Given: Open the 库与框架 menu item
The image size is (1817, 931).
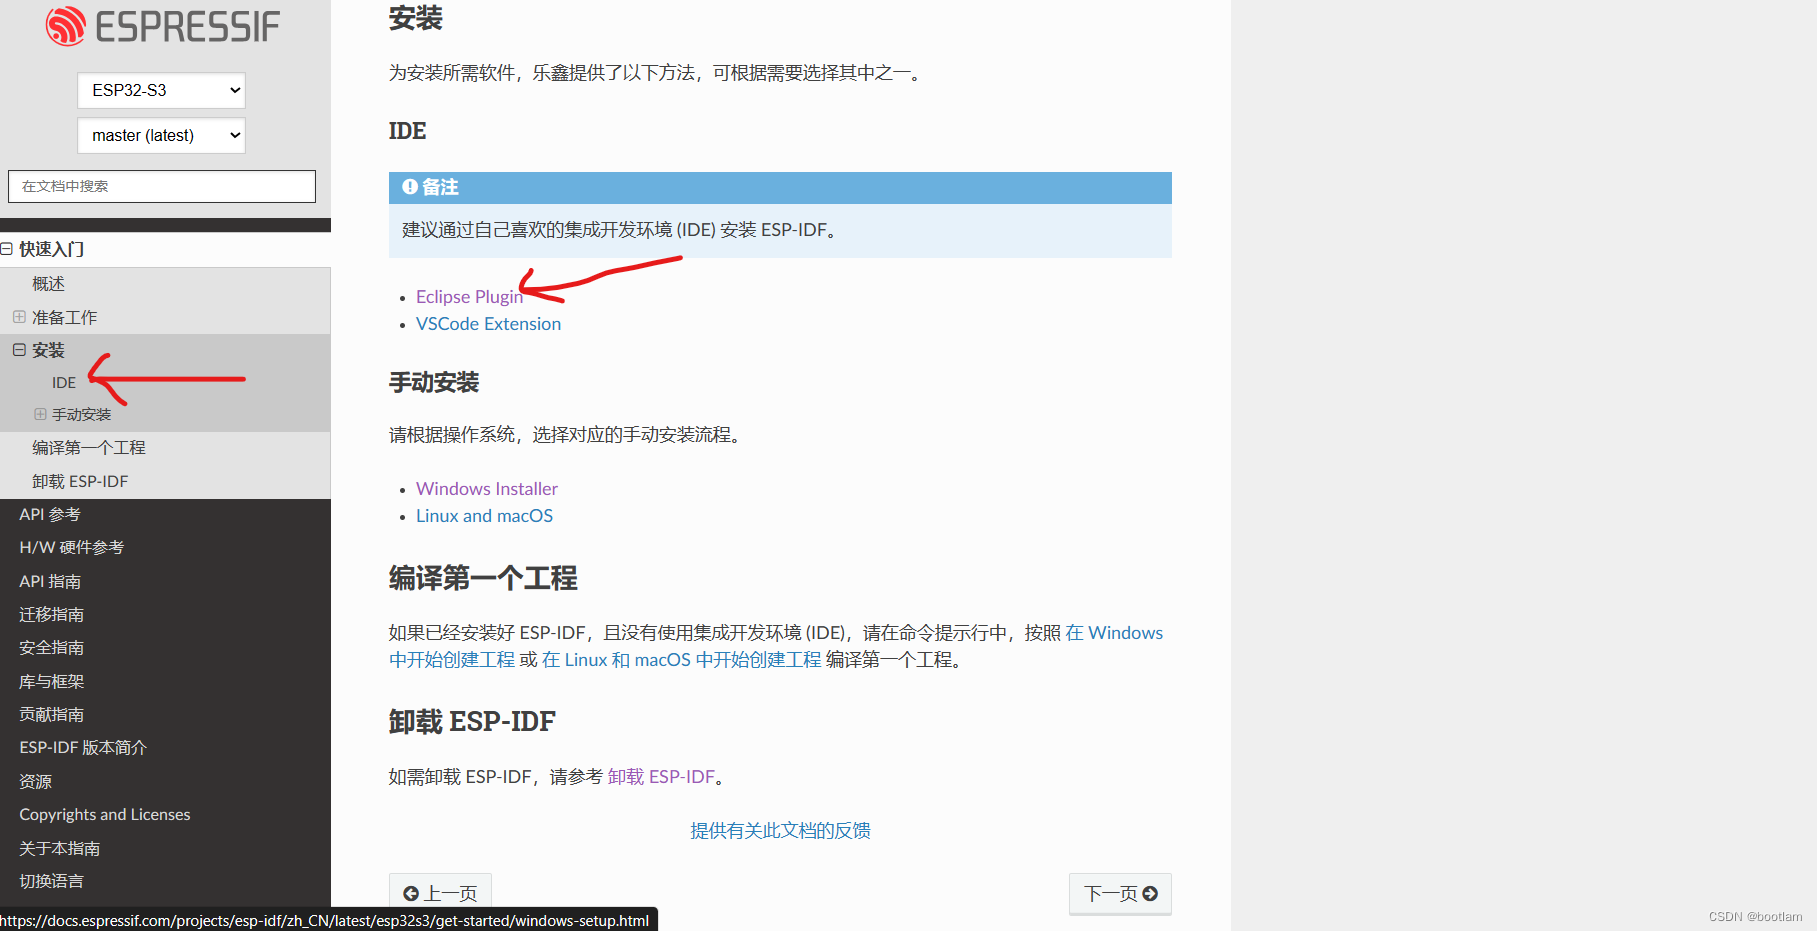Looking at the screenshot, I should tap(52, 681).
